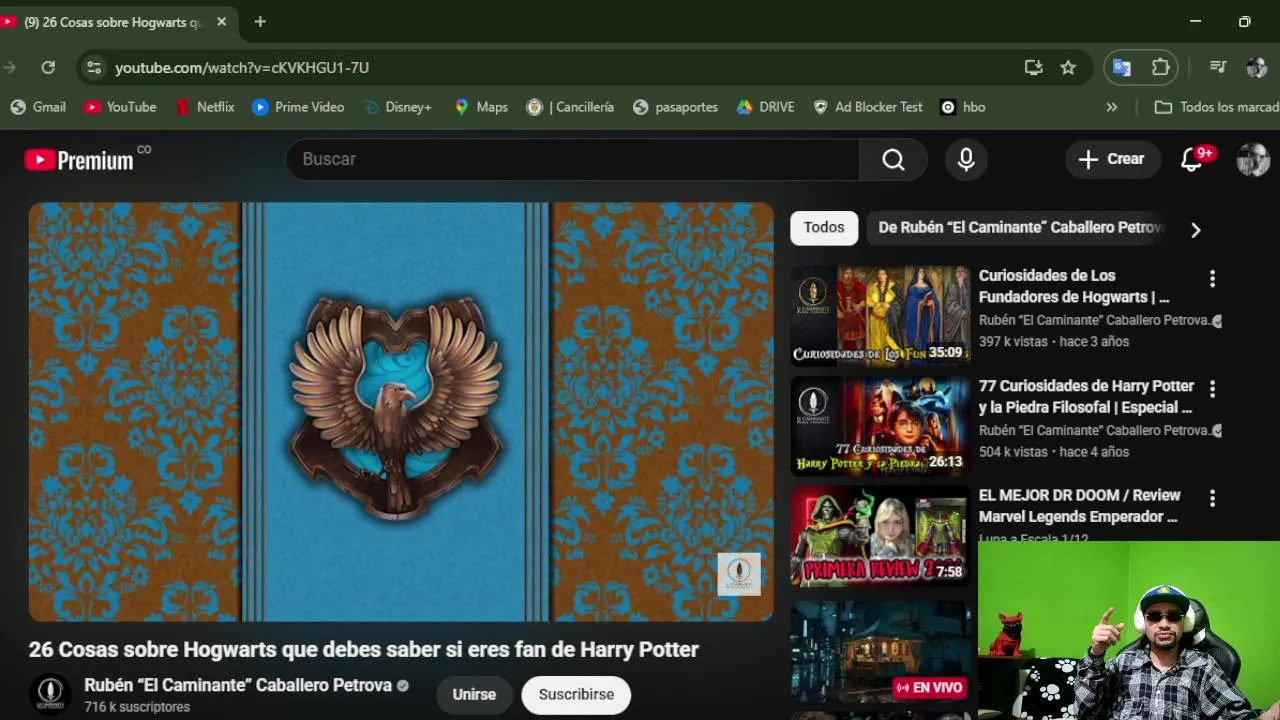Open the Cancillería bookmark

pos(570,107)
